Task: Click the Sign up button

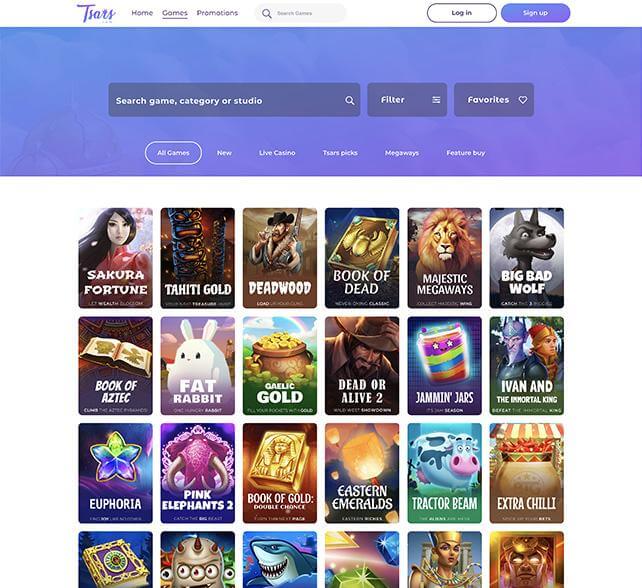Action: pyautogui.click(x=535, y=13)
